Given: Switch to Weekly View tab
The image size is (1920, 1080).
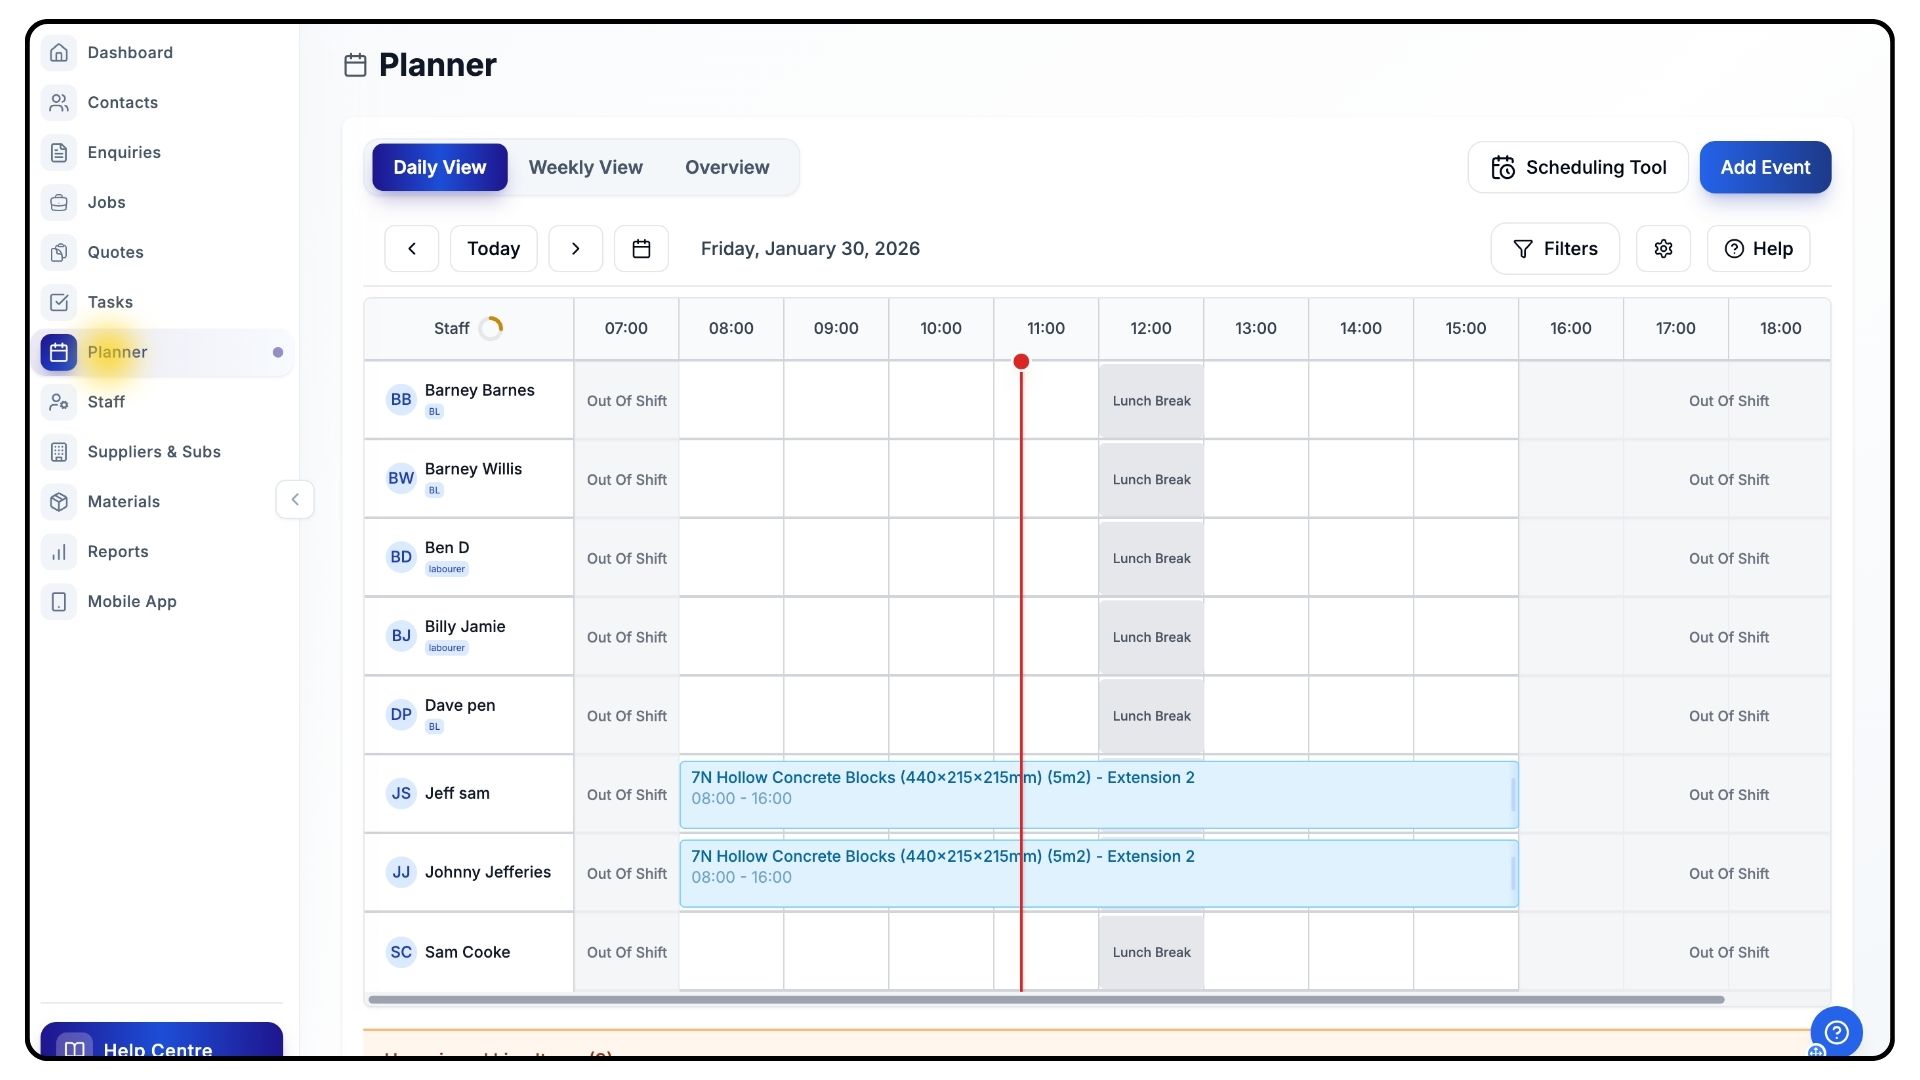Looking at the screenshot, I should [585, 167].
